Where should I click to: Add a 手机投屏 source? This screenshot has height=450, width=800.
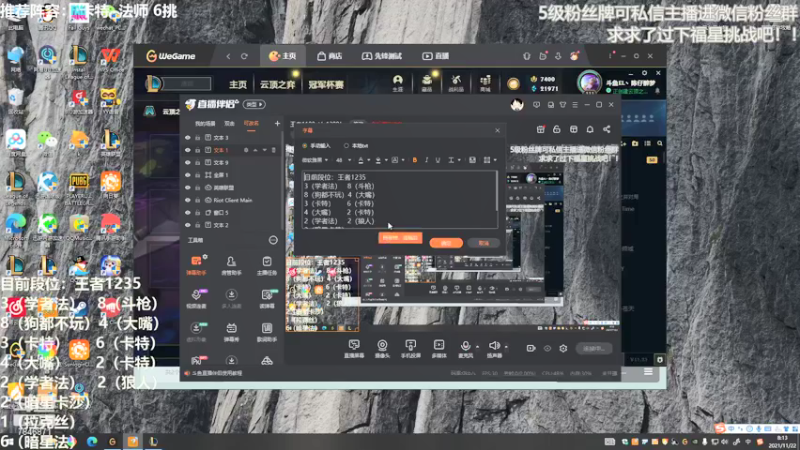[410, 348]
